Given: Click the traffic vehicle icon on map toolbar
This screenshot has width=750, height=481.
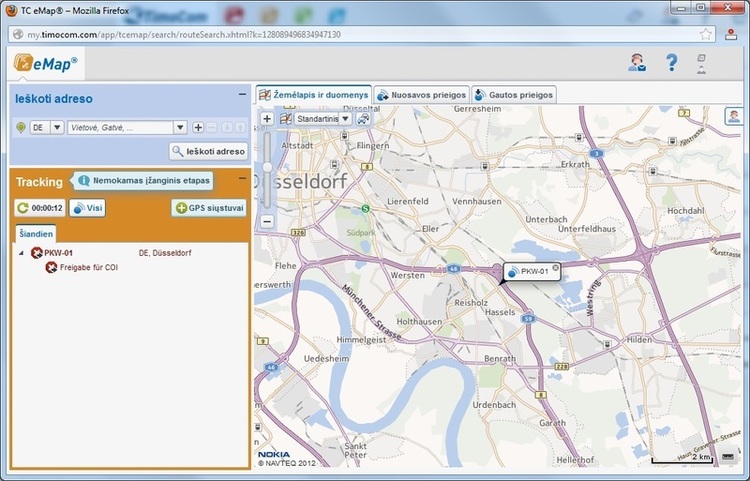Looking at the screenshot, I should pos(362,118).
